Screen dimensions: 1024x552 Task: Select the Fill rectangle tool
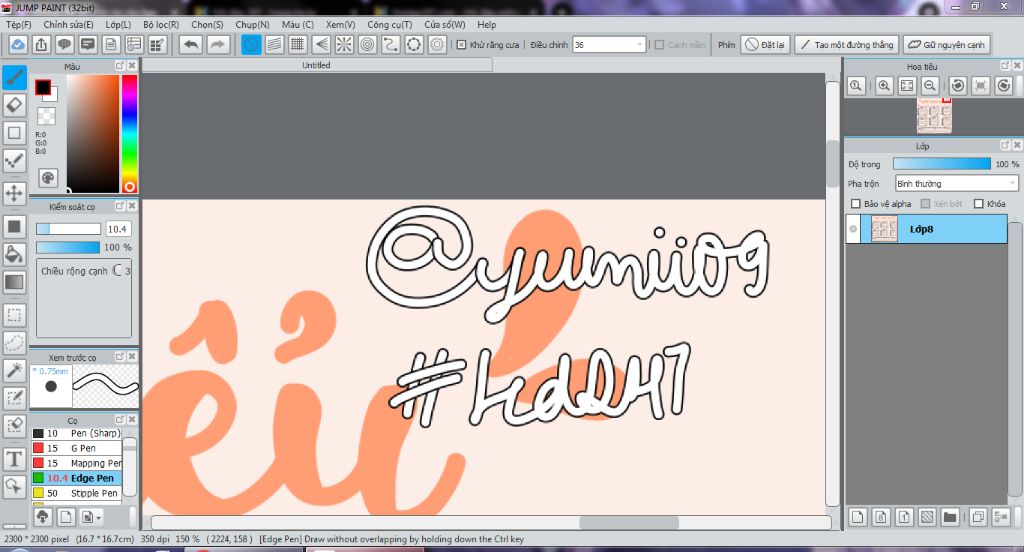tap(14, 227)
